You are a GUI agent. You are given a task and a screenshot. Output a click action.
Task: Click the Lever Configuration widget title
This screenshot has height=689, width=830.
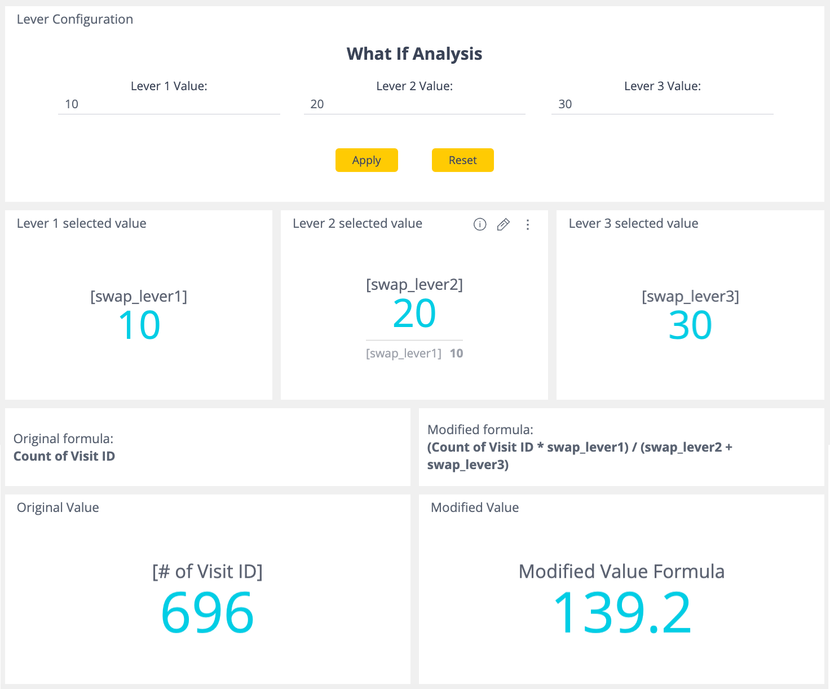(75, 19)
